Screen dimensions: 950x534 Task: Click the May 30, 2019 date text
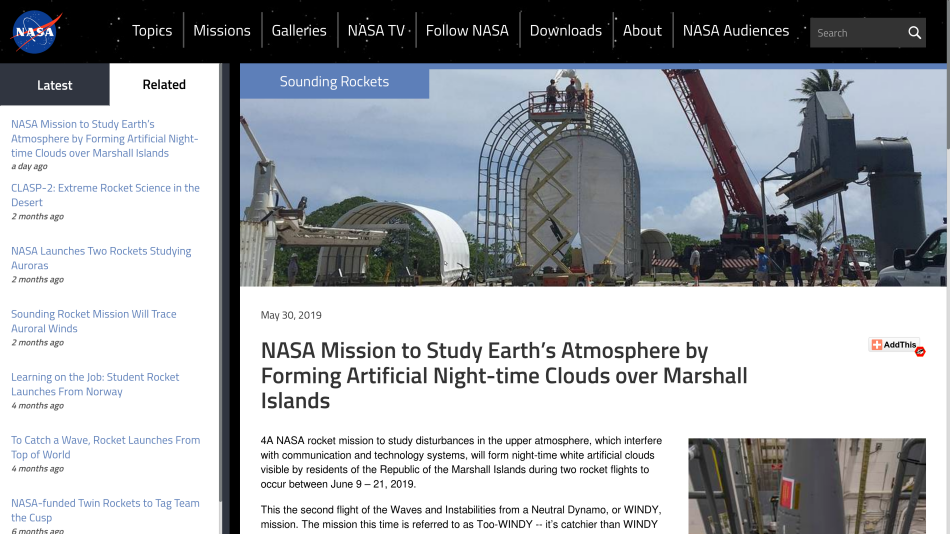tap(291, 315)
